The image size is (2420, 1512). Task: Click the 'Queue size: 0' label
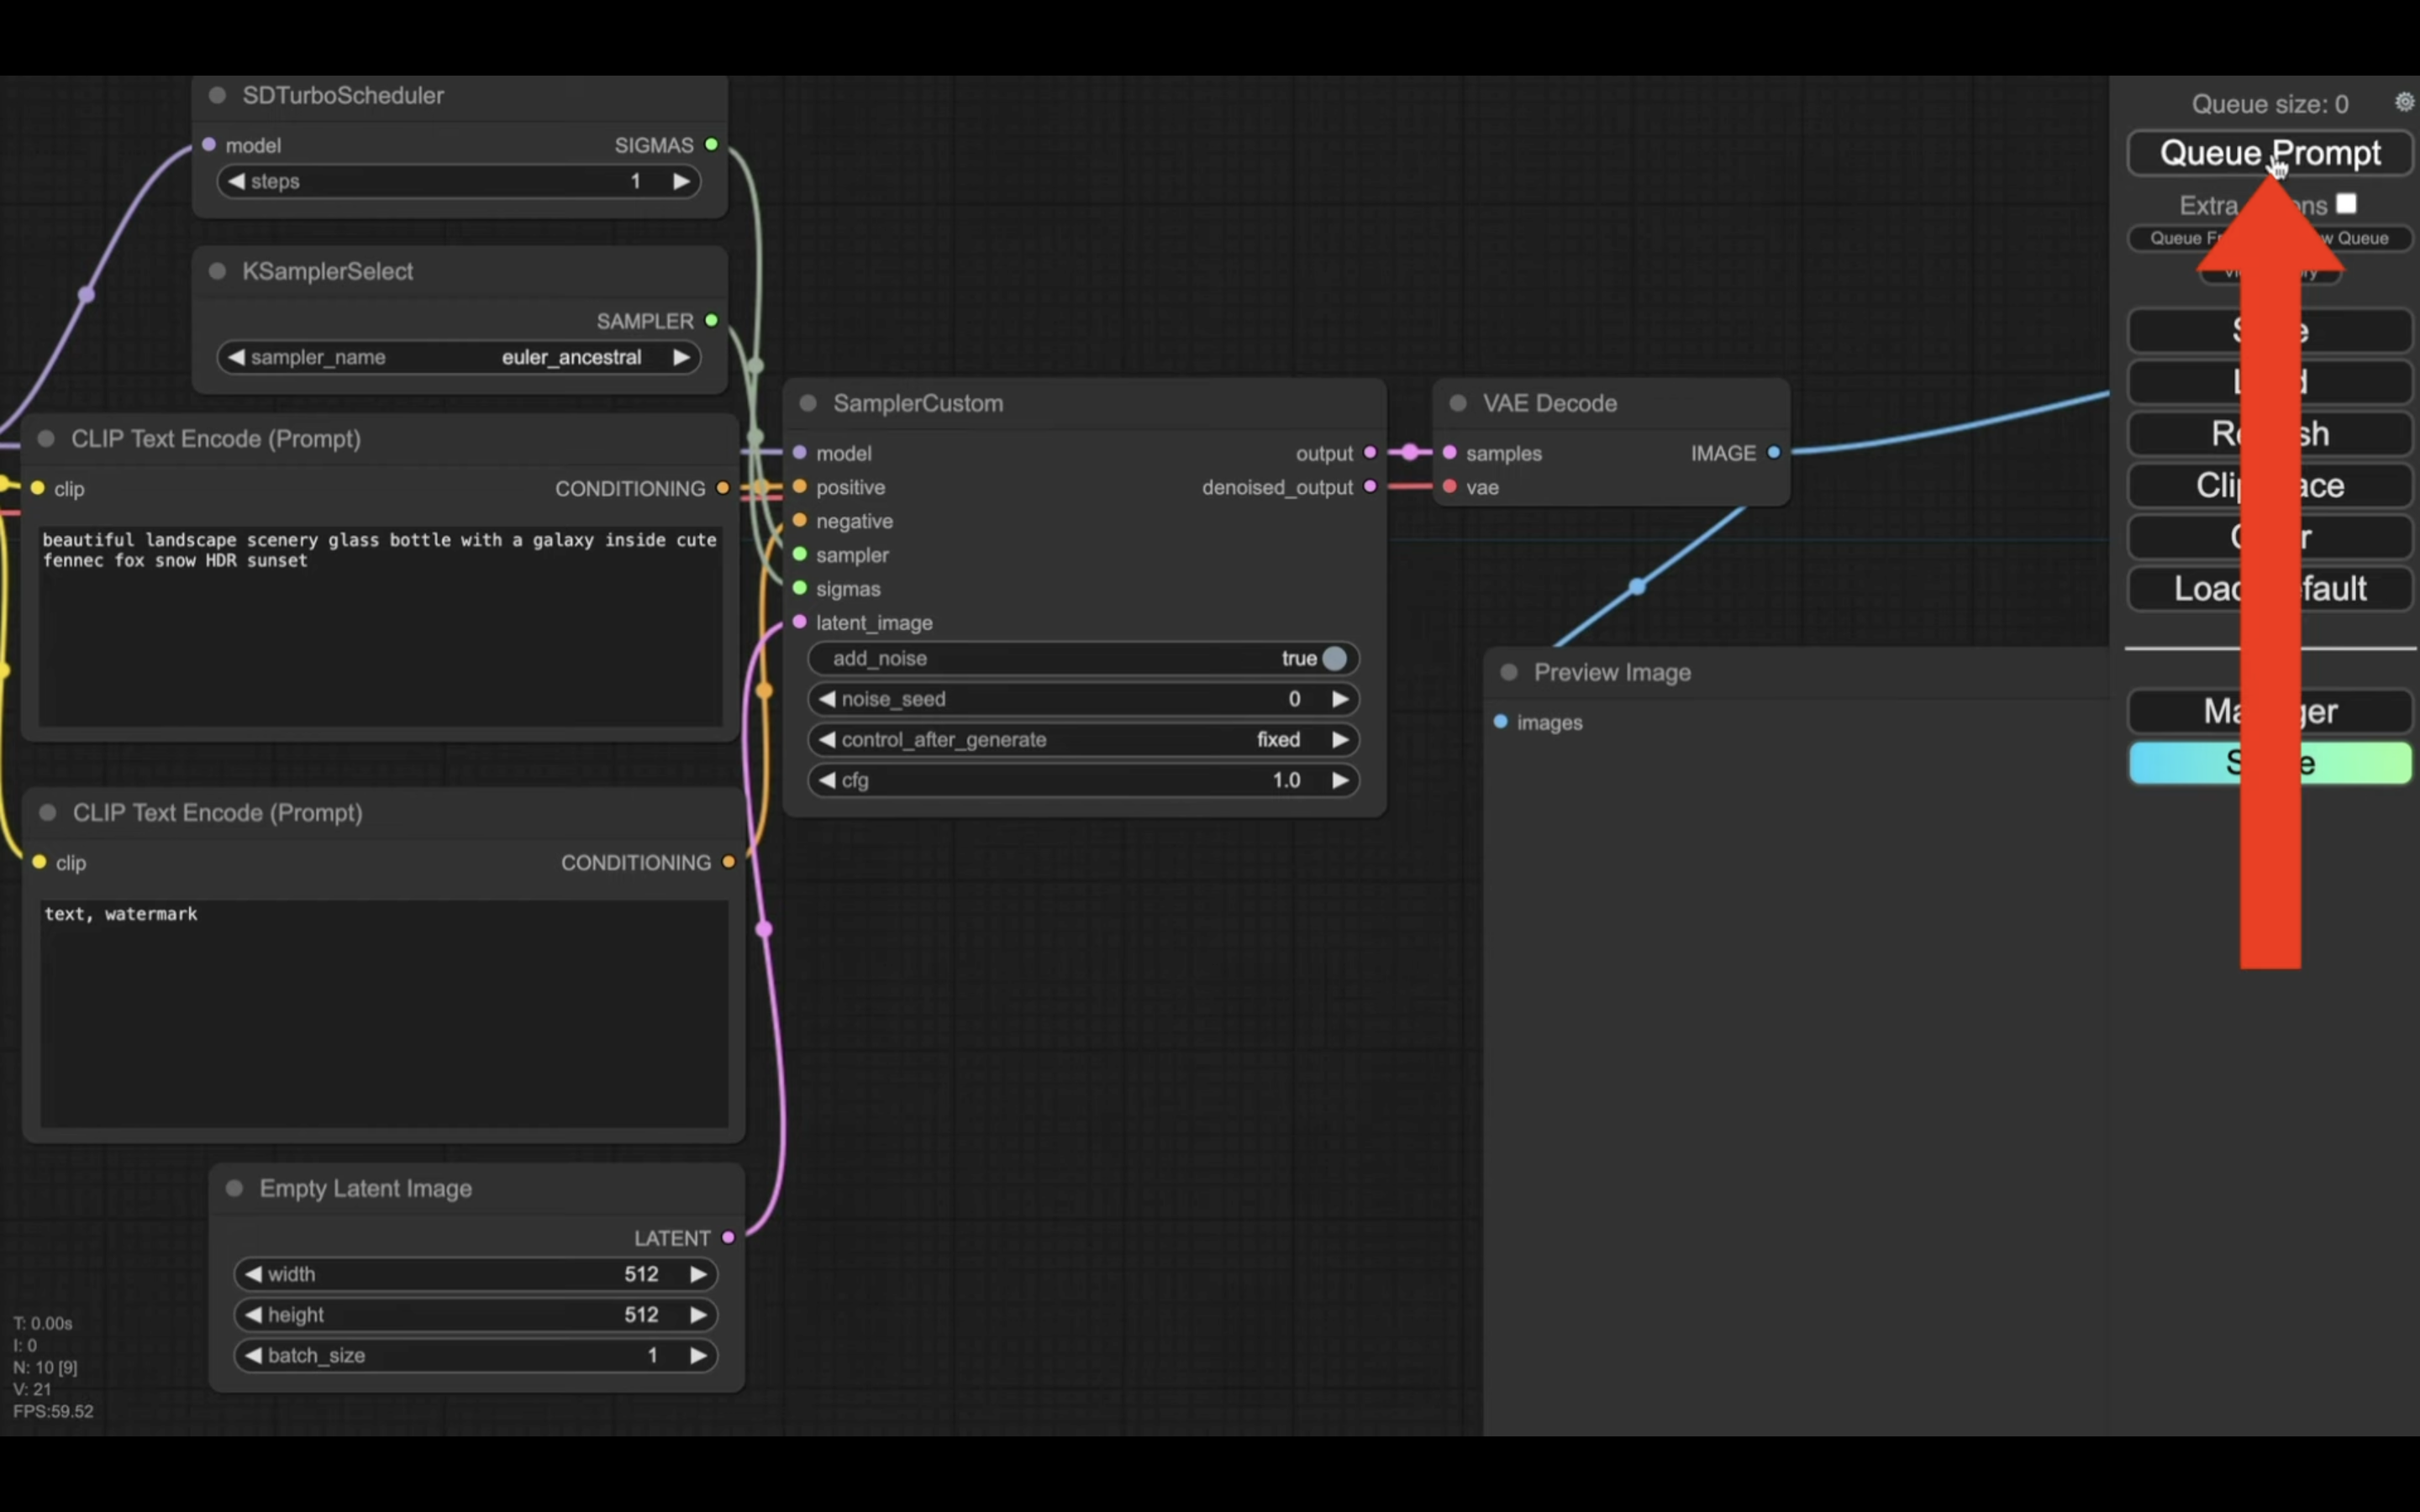pyautogui.click(x=2270, y=104)
